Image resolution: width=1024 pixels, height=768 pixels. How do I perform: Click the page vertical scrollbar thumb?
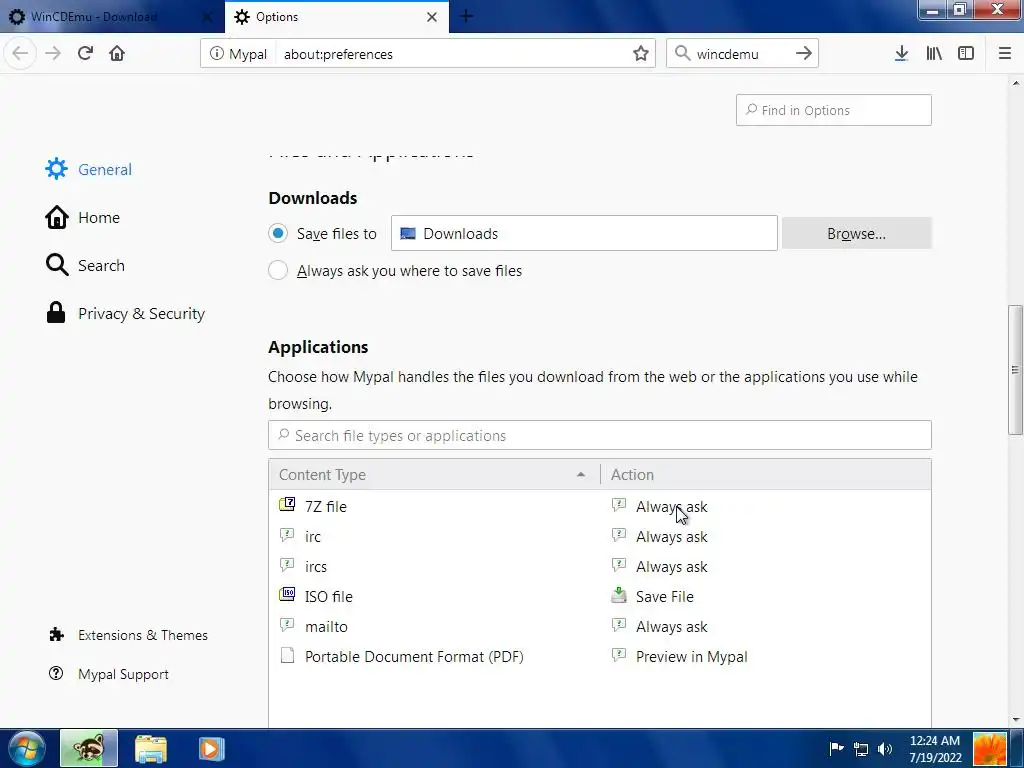[1015, 370]
